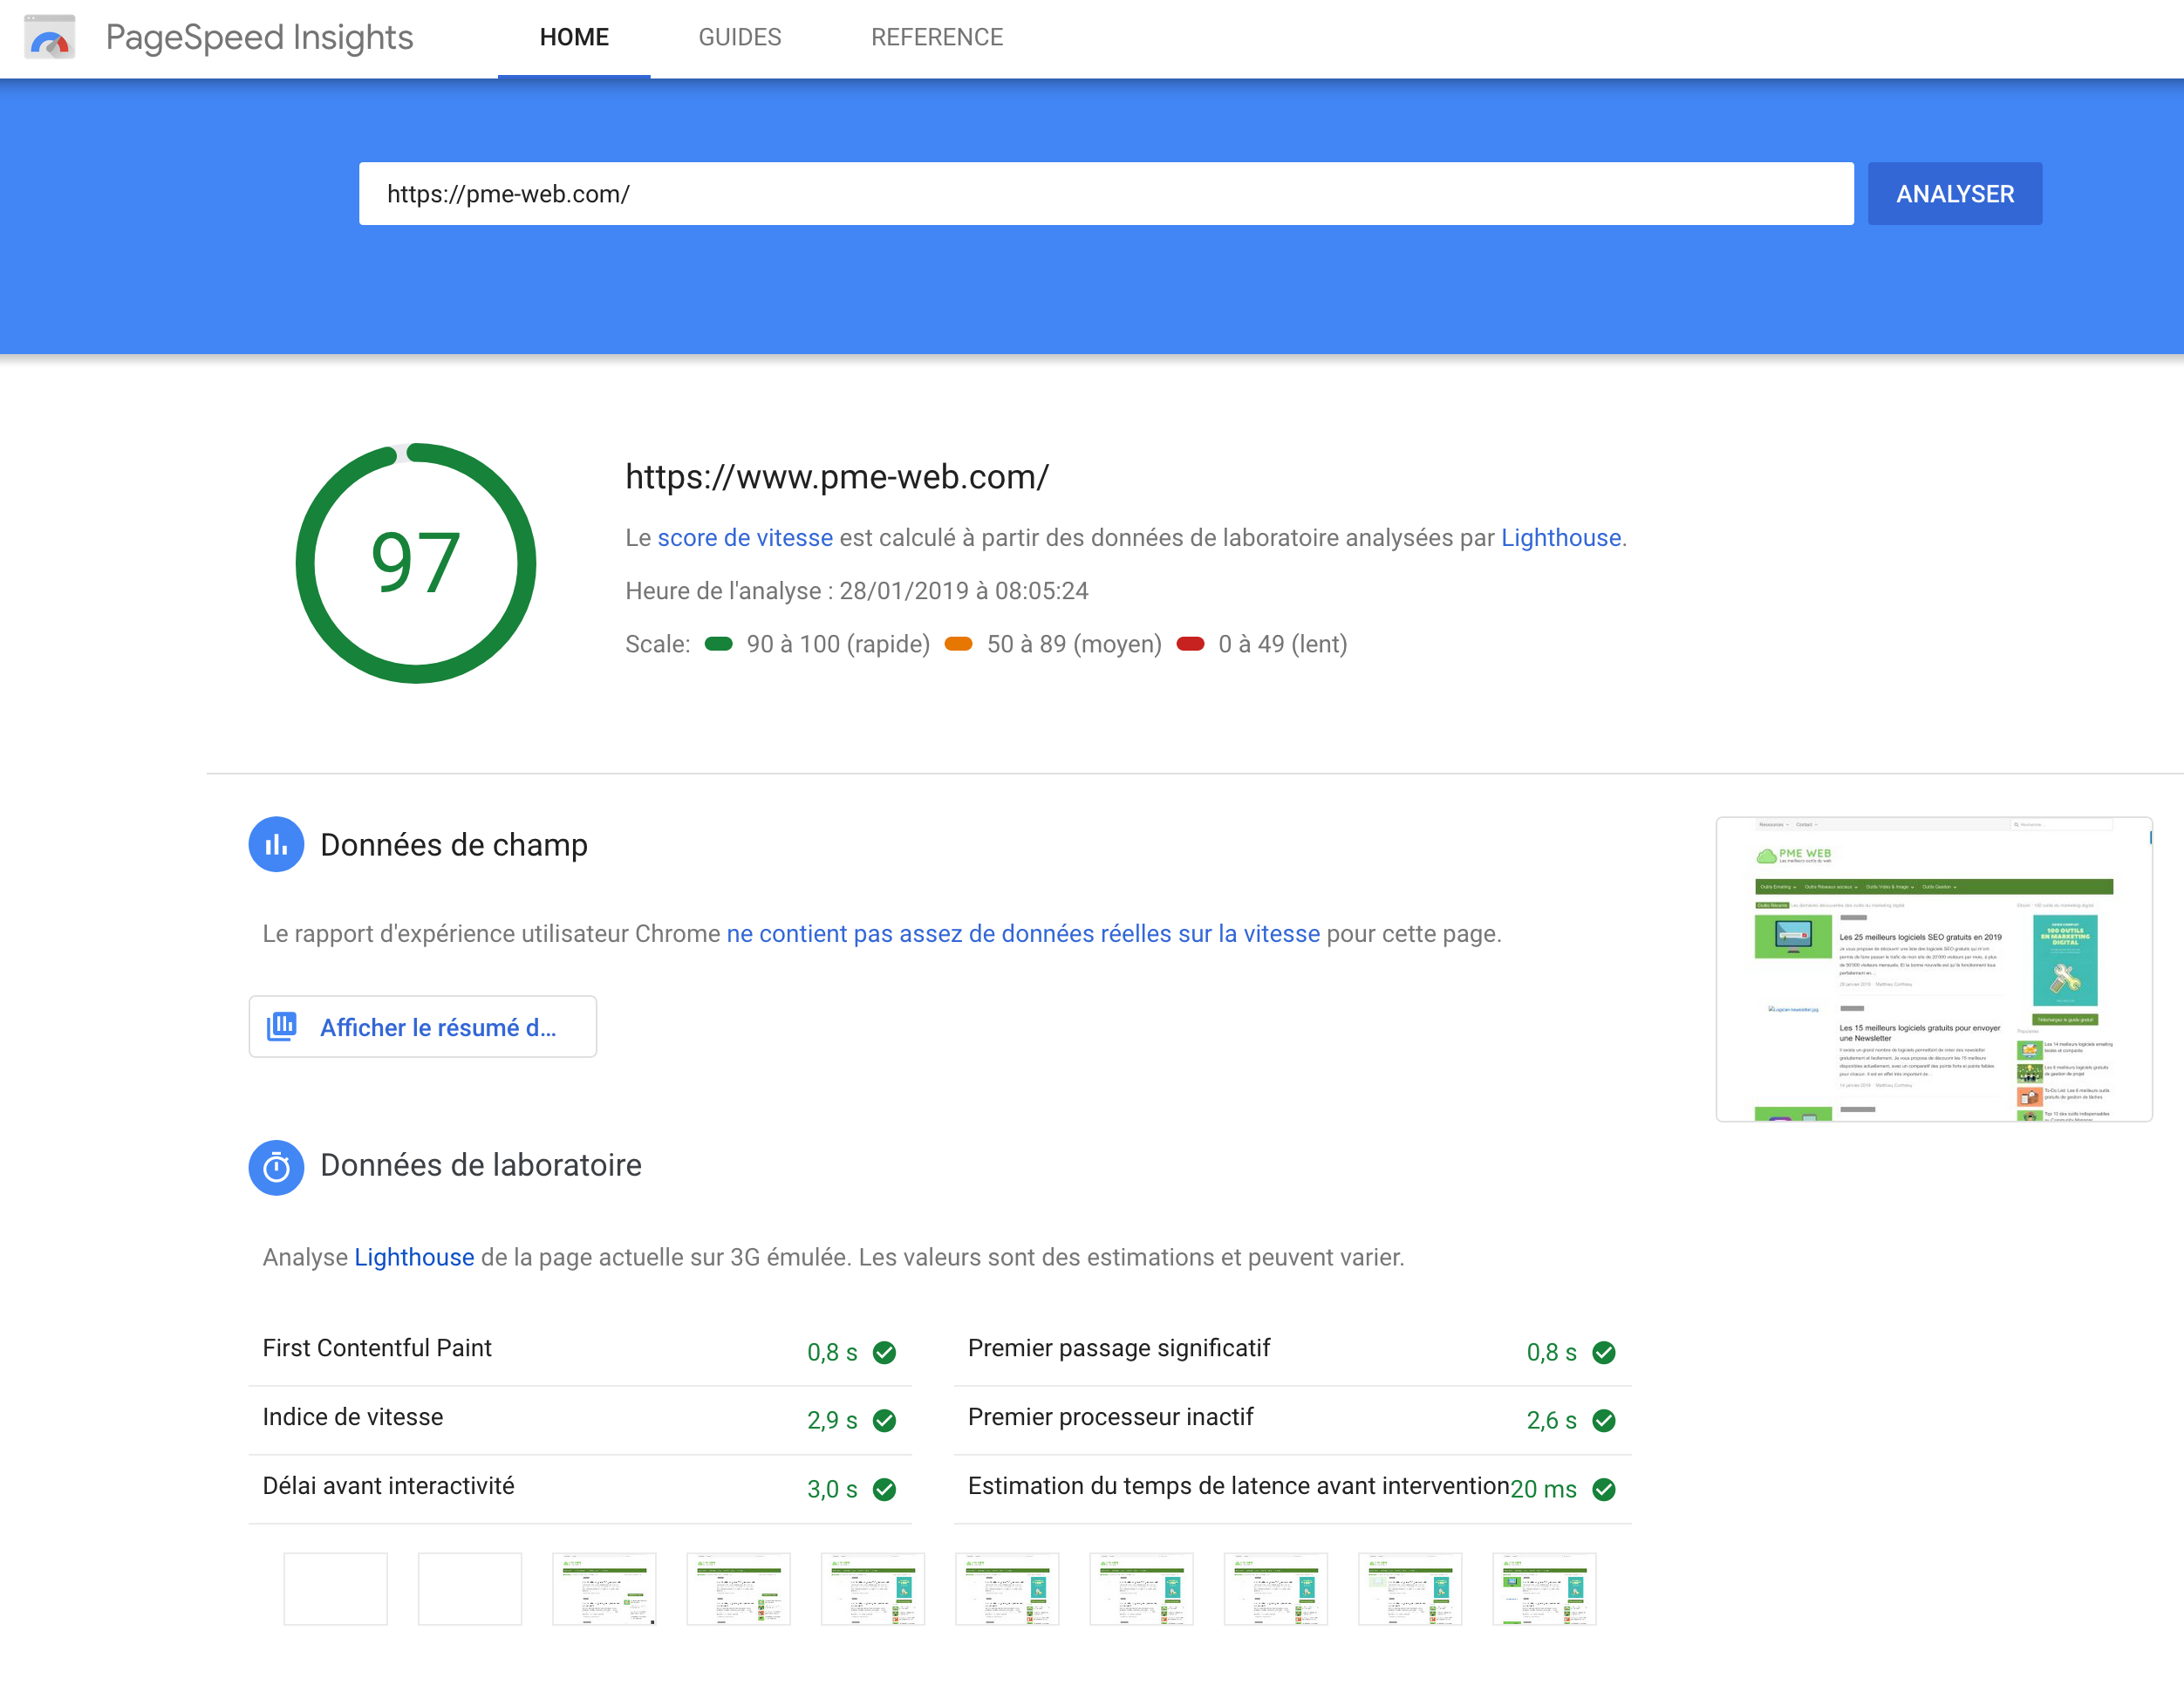Click First Contentful Paint green checkmark

884,1352
